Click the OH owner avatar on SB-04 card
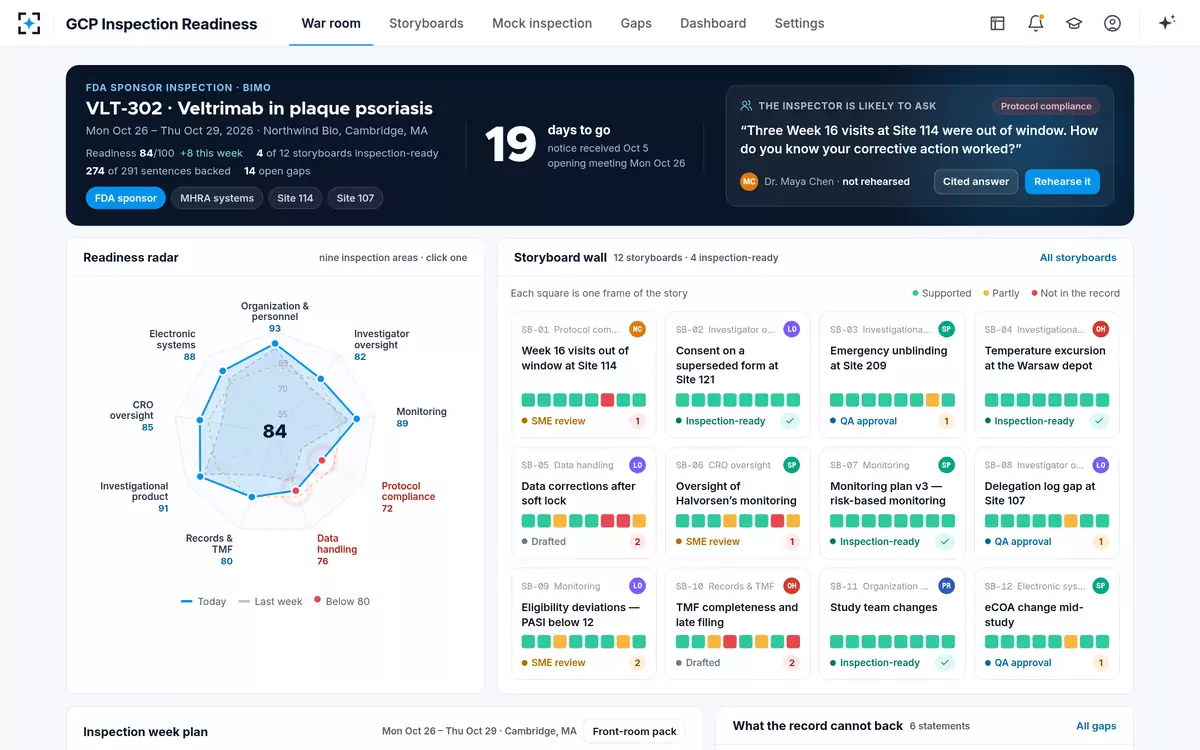The width and height of the screenshot is (1200, 750). (1100, 329)
